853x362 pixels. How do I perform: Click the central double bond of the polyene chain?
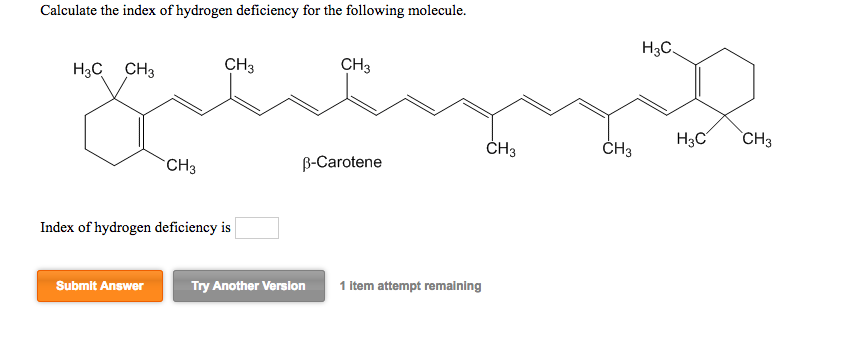420,105
